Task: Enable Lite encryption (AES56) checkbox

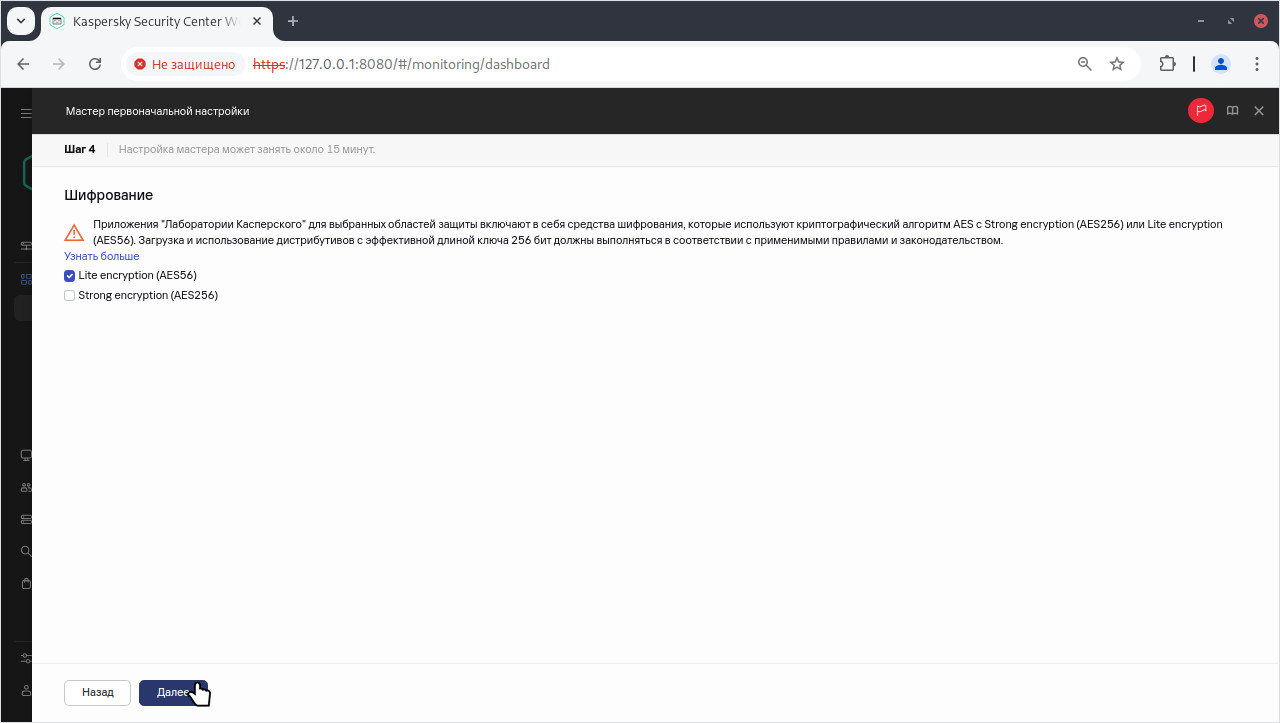Action: (x=70, y=275)
